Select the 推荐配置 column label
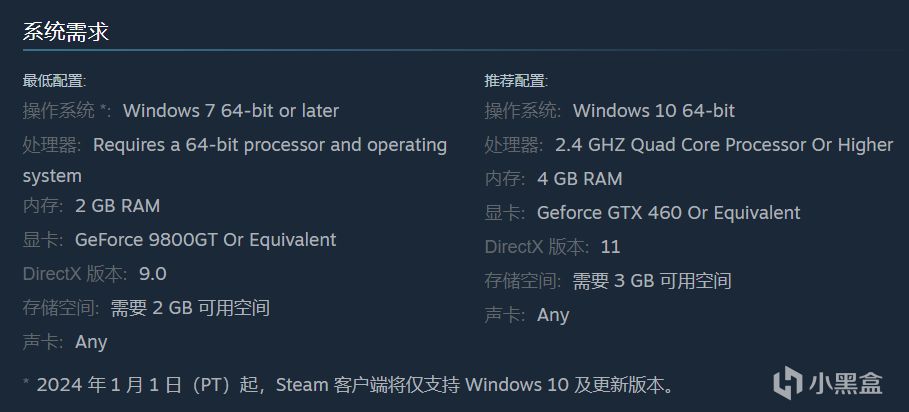Viewport: 909px width, 412px height. 516,81
